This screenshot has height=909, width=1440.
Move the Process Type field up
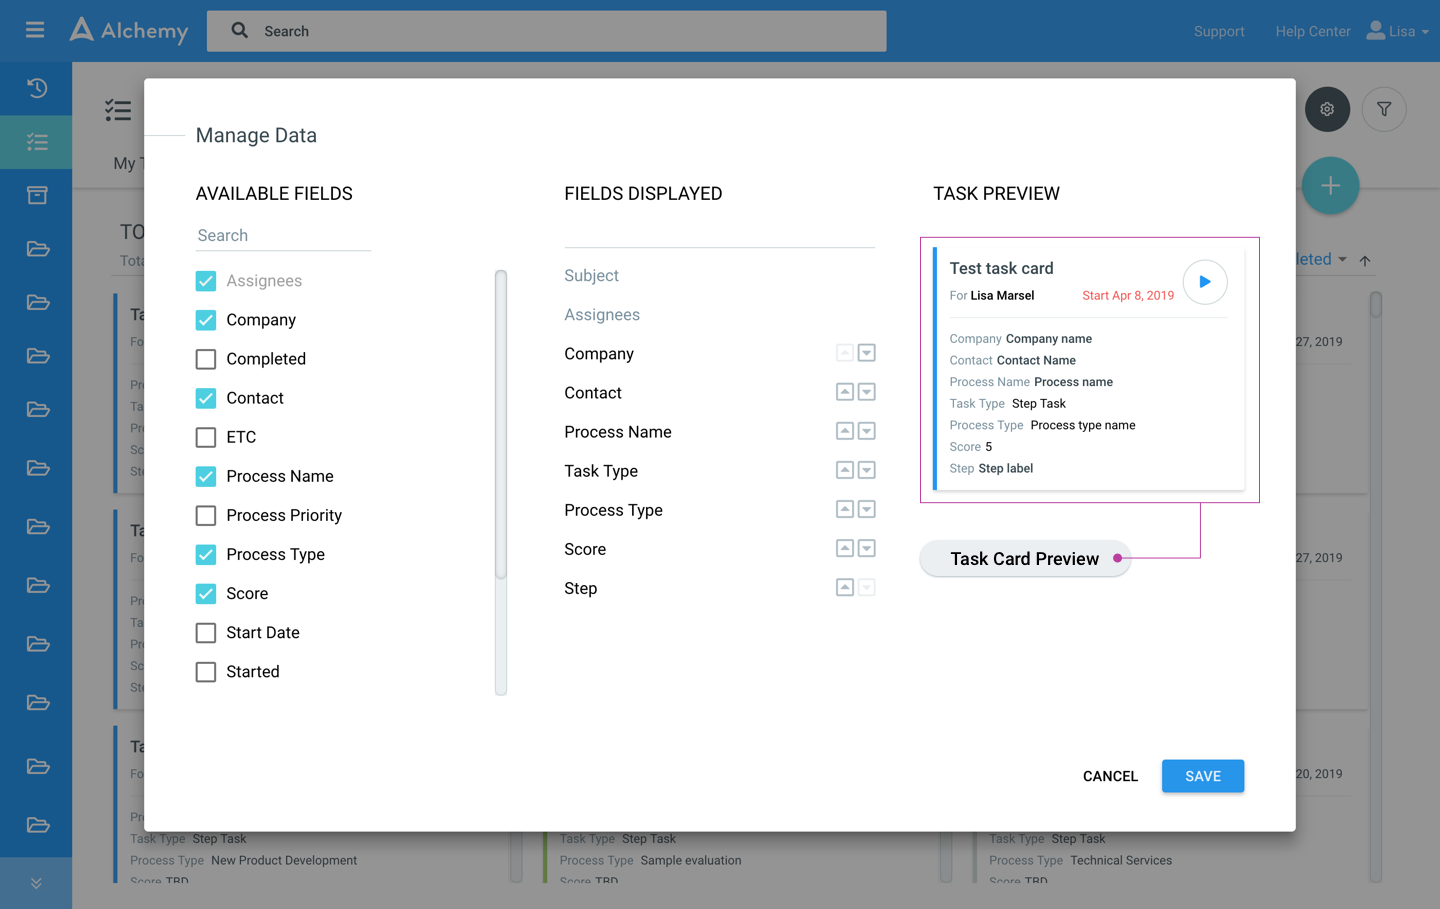click(x=845, y=509)
